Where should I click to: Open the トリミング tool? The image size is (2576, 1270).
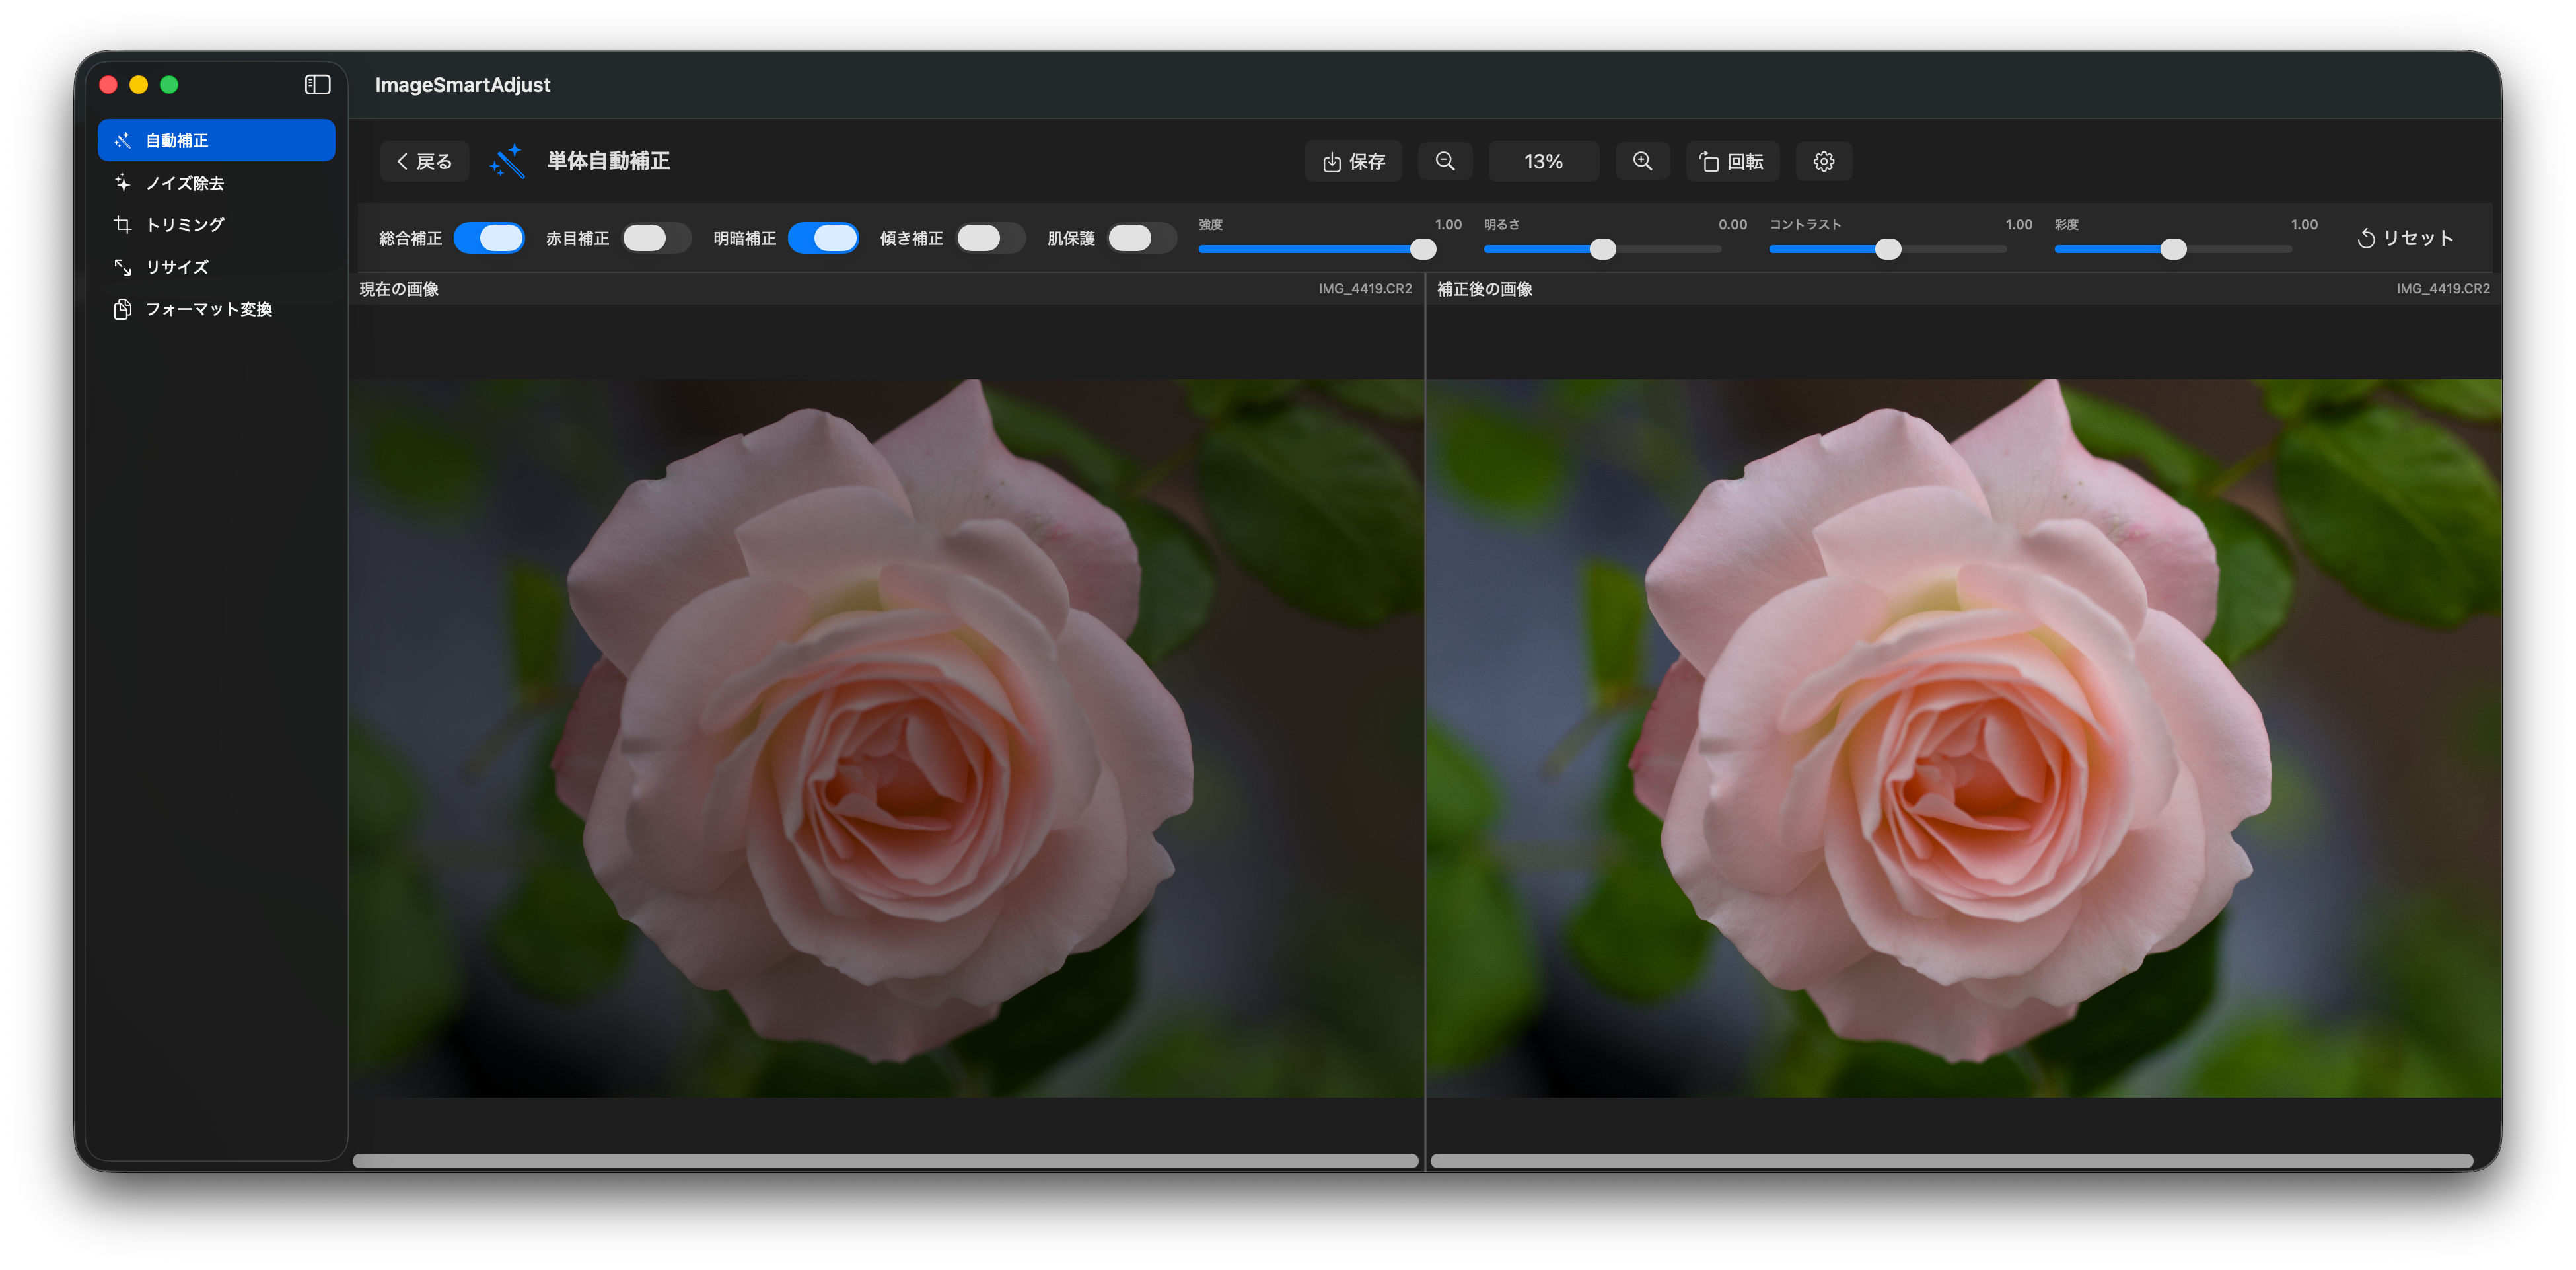[185, 224]
